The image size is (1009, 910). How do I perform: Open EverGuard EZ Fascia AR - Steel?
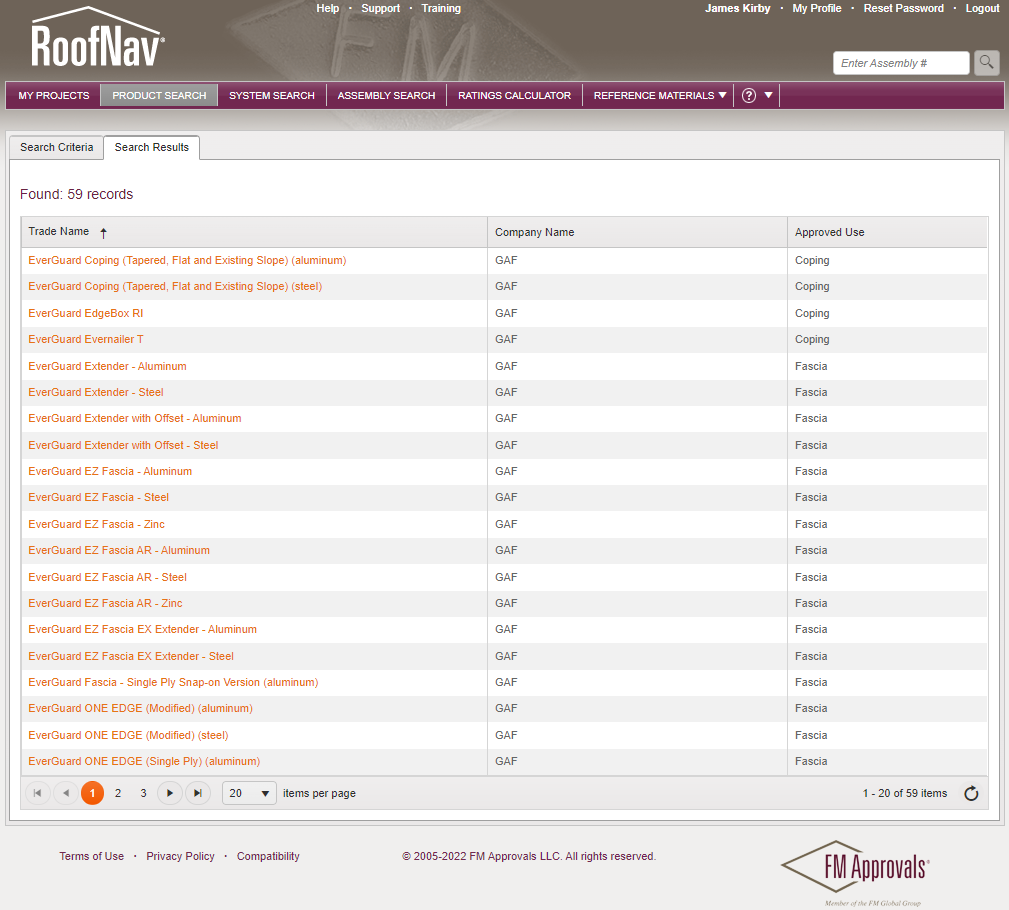click(x=107, y=577)
